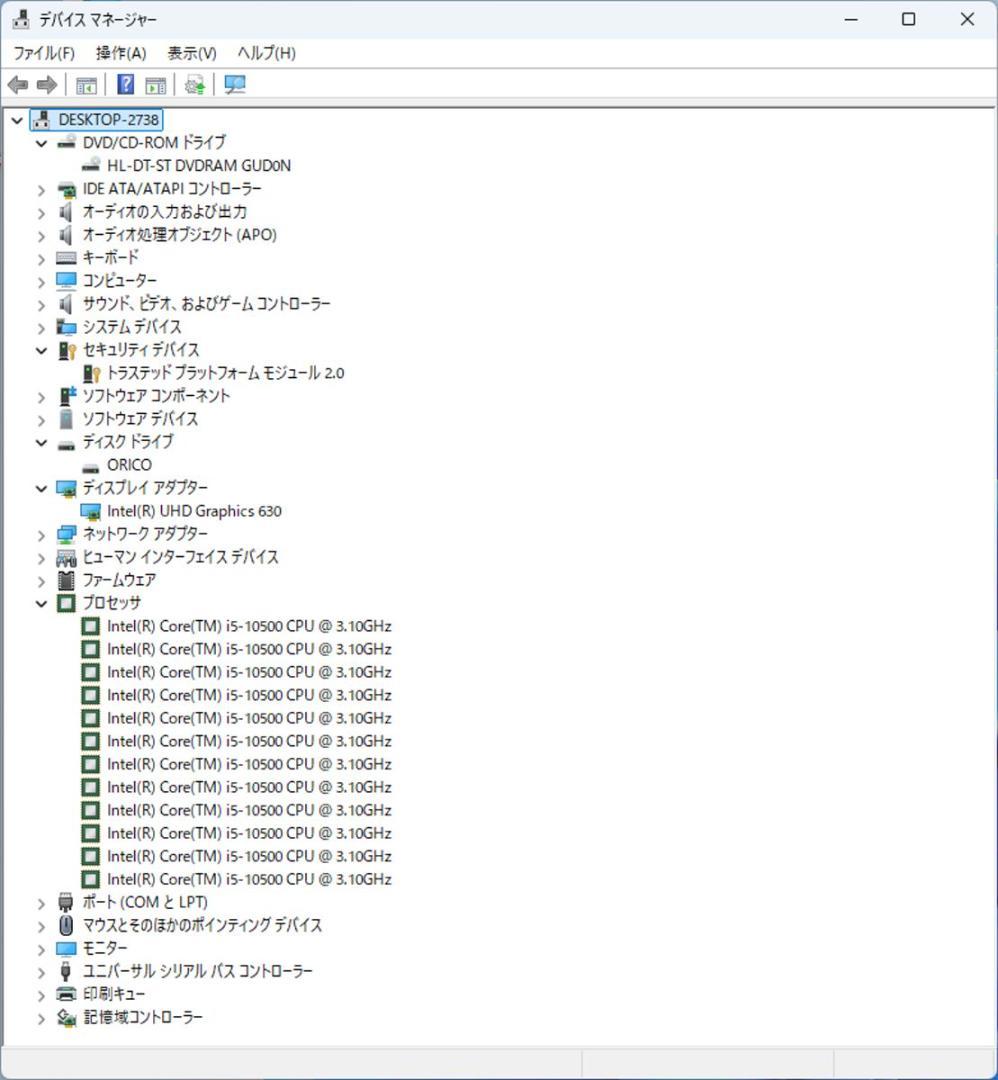
Task: Toggle the console tree pane icon
Action: [x=87, y=85]
